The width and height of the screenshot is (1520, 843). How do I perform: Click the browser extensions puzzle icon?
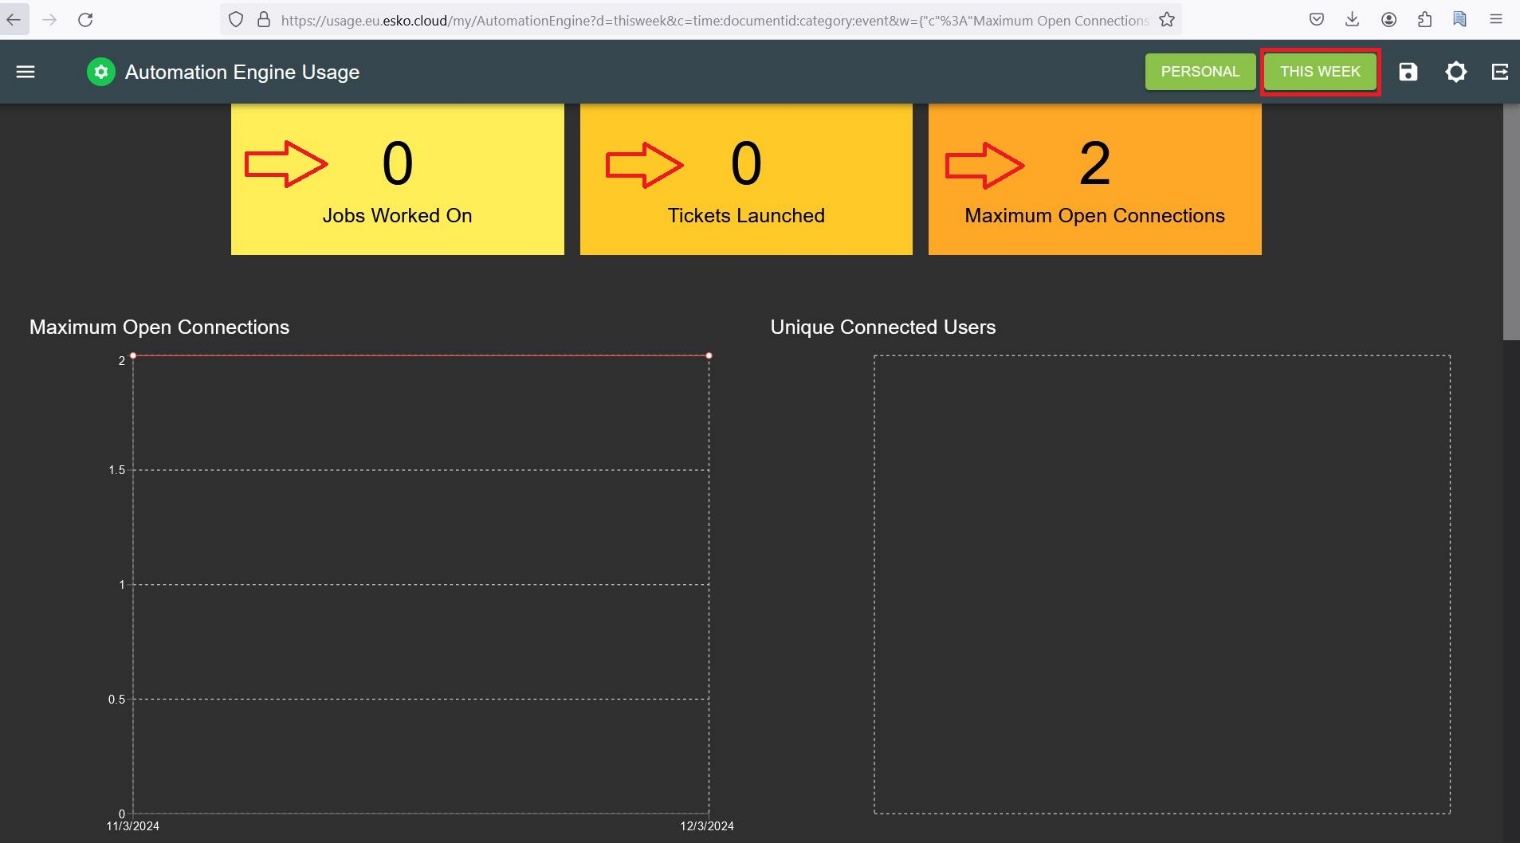click(1424, 19)
